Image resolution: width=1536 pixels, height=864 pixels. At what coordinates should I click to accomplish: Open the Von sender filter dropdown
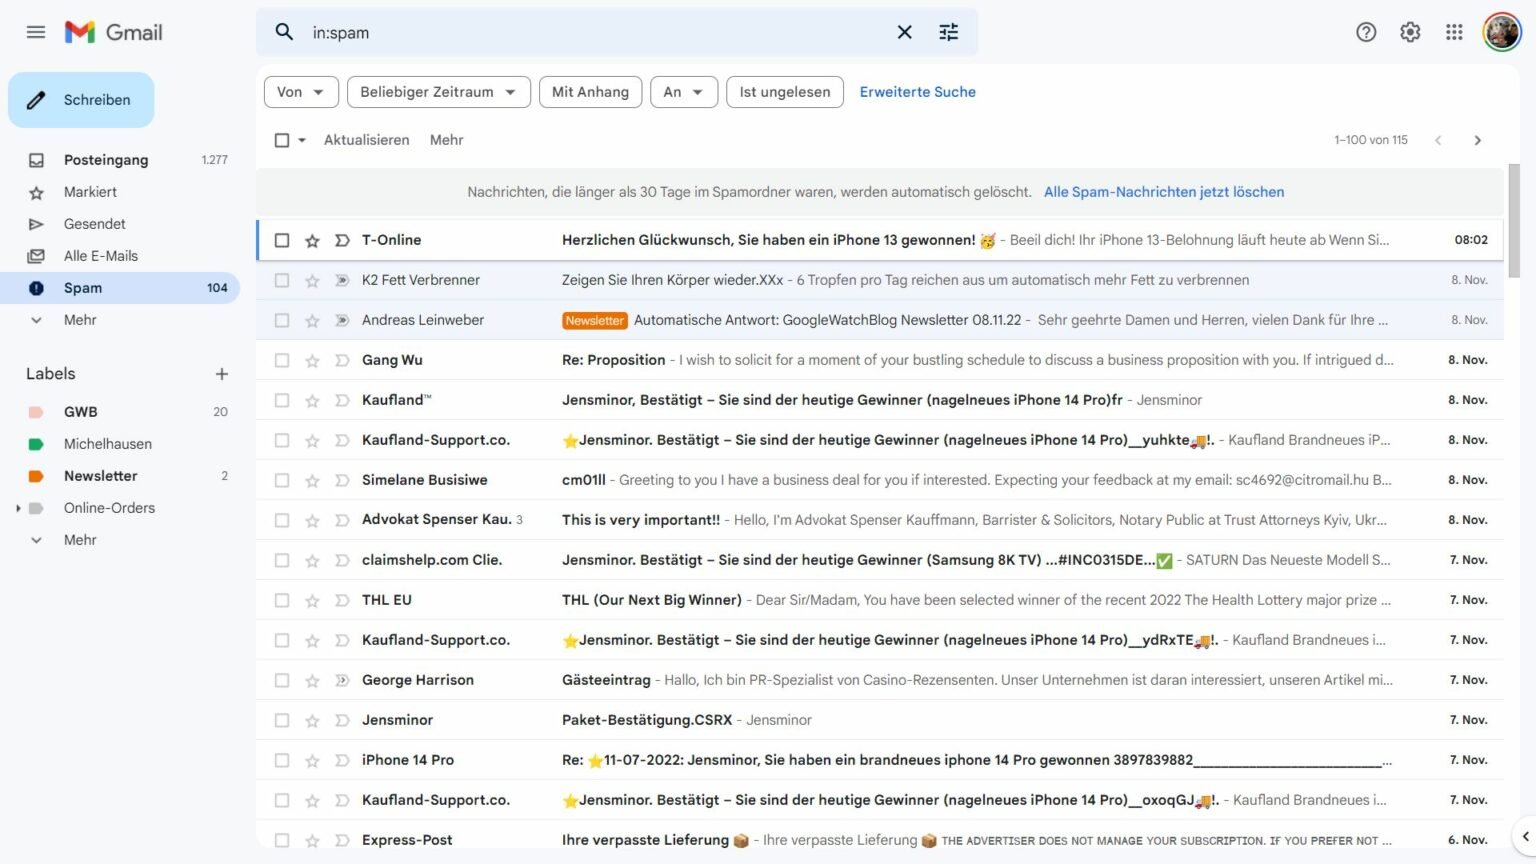[x=300, y=91]
